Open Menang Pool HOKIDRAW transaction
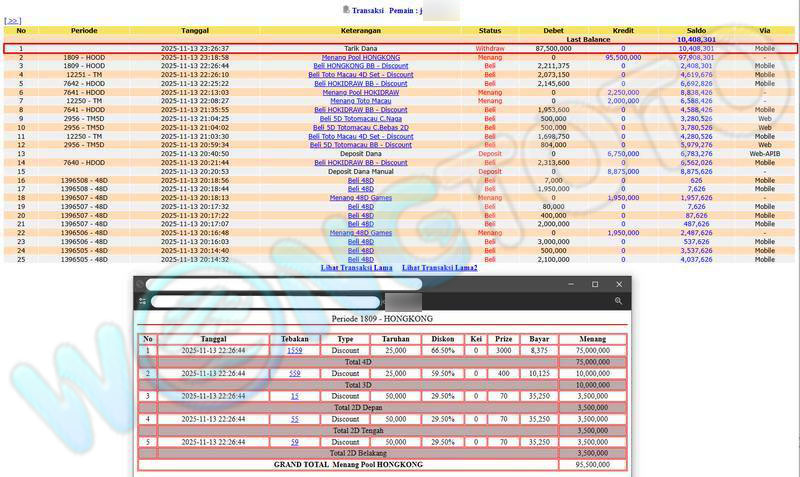 (361, 92)
